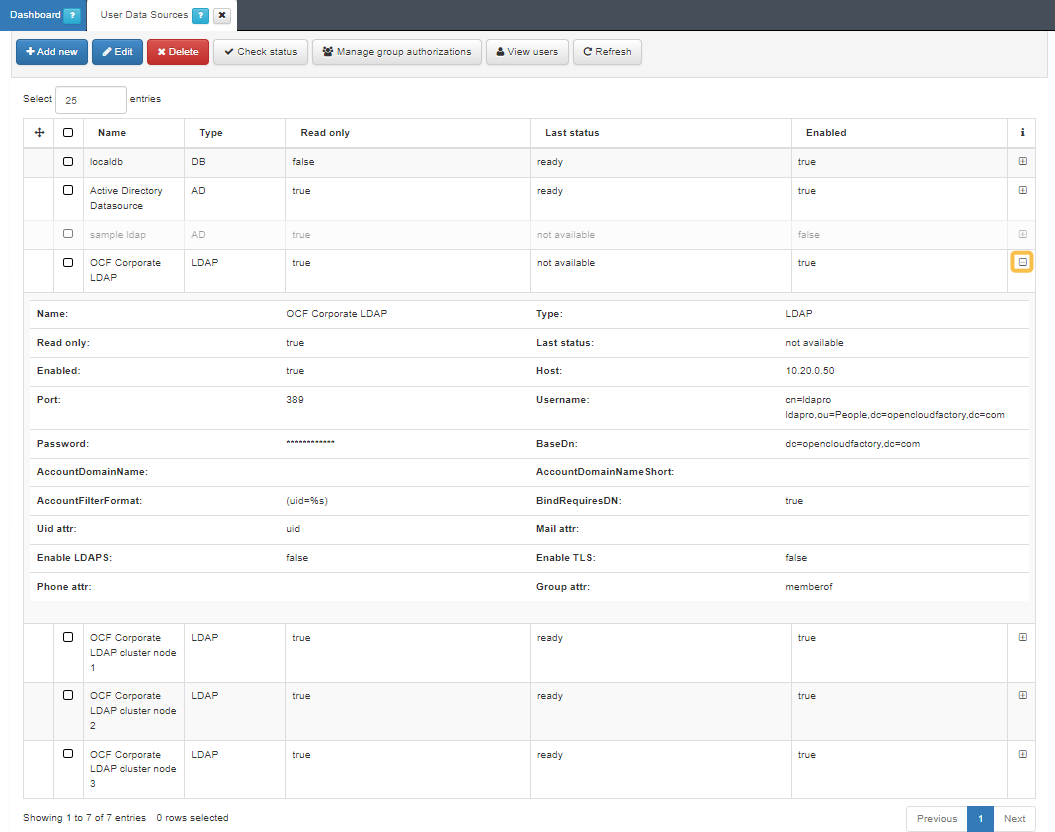Screen dimensions: 1055x832
Task: Check the localdb row checkbox
Action: tap(68, 161)
